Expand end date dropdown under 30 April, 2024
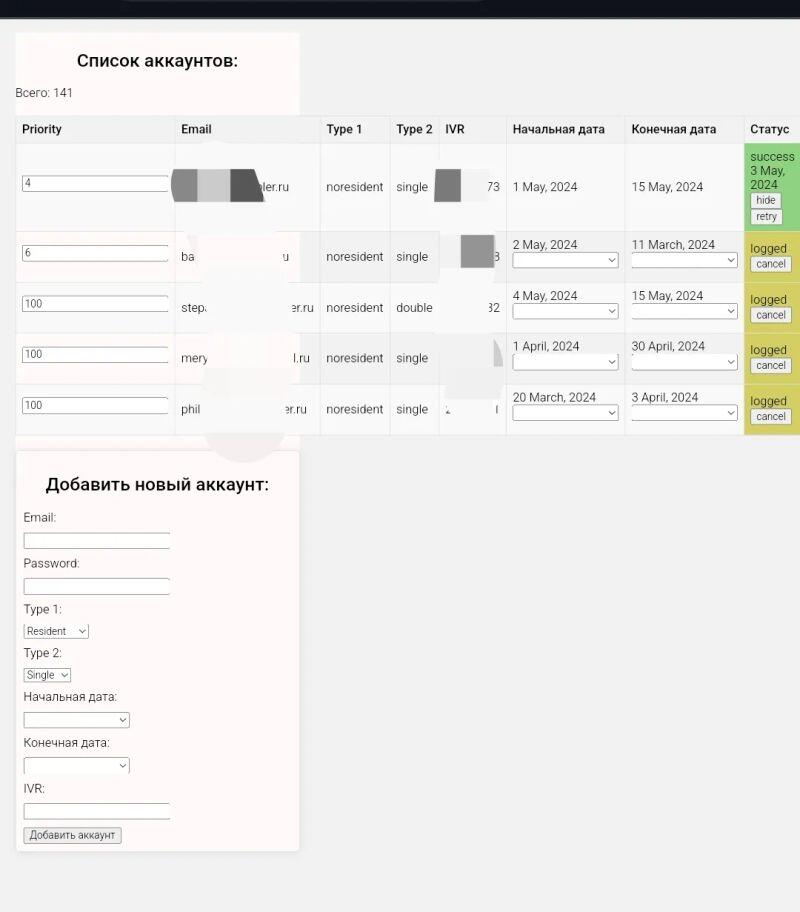 click(684, 362)
